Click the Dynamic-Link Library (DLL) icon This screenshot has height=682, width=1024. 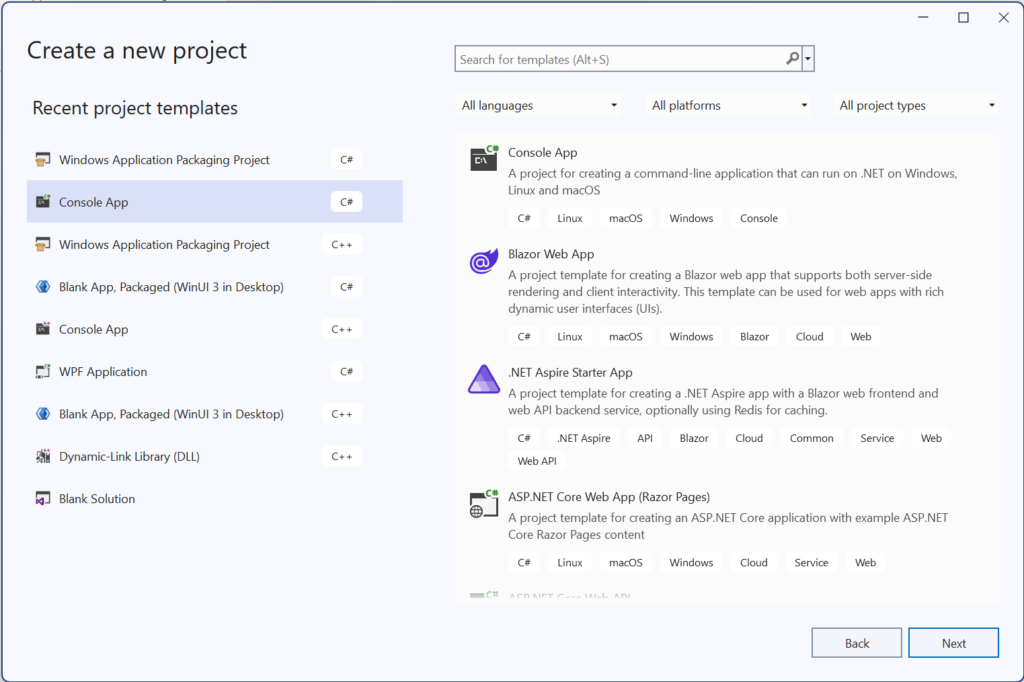(42, 457)
